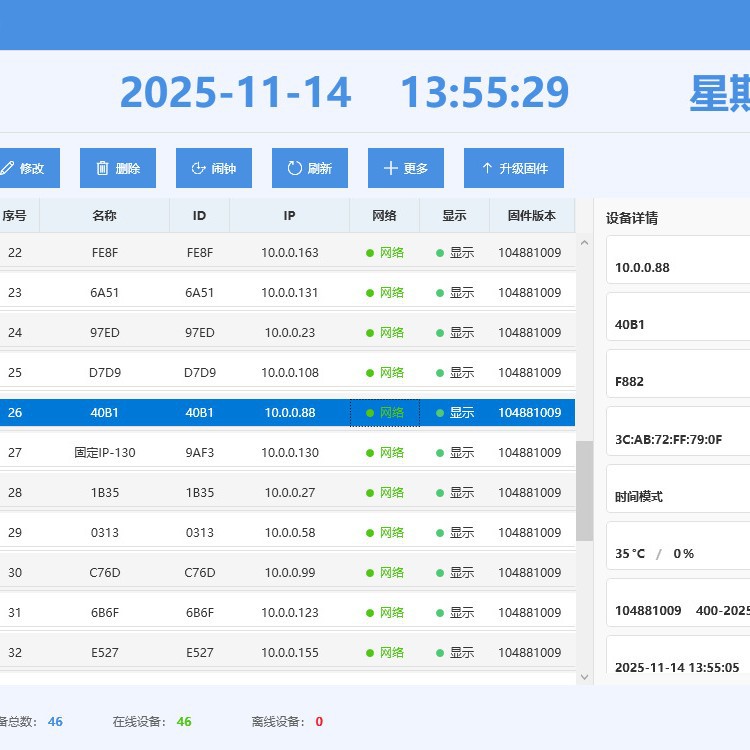Click firmware version cell in row 30
The width and height of the screenshot is (750, 750).
pos(529,573)
